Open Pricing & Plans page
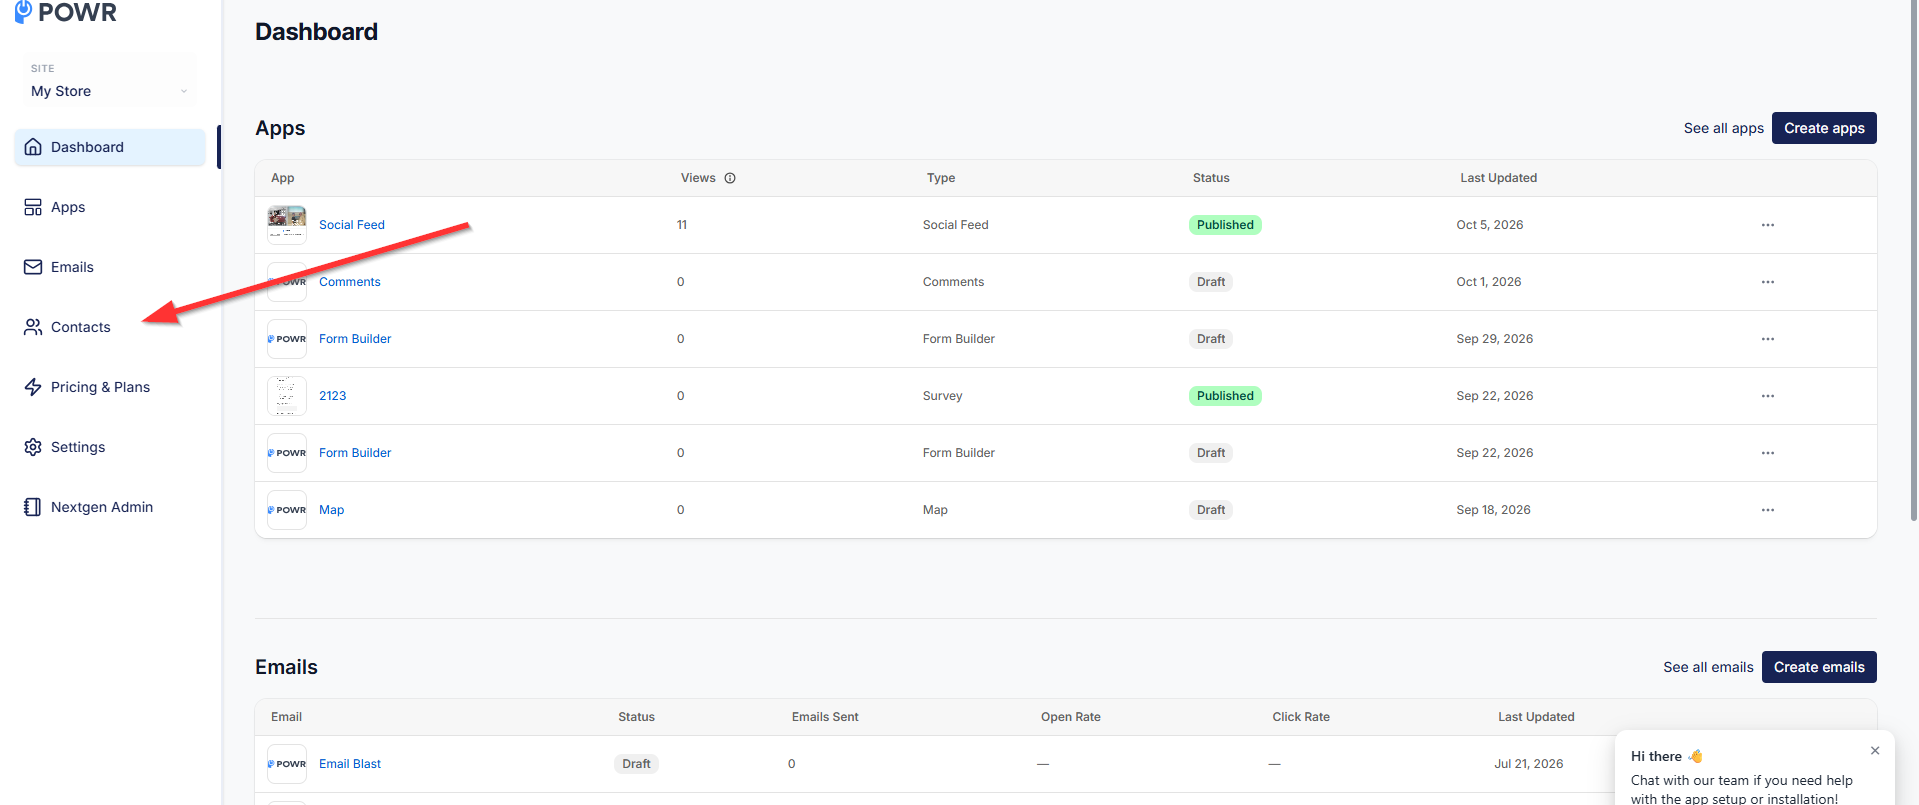The height and width of the screenshot is (805, 1919). [110, 387]
